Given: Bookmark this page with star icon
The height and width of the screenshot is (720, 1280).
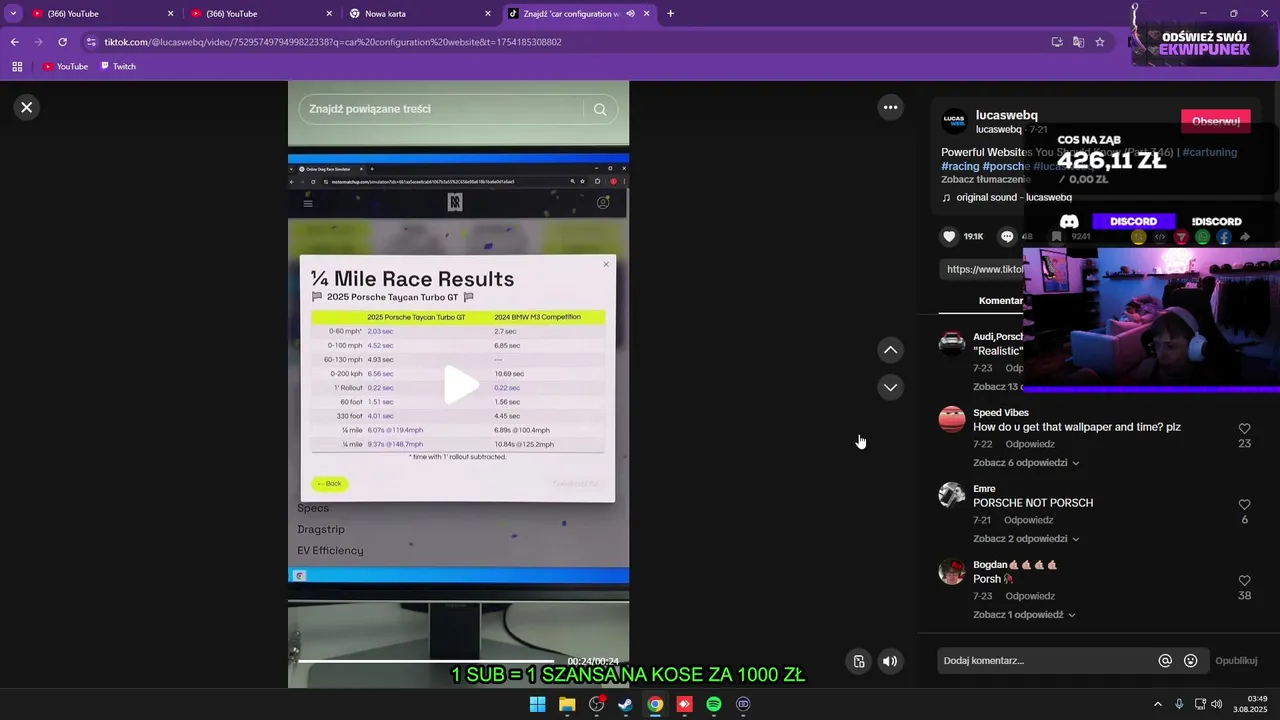Looking at the screenshot, I should (x=1100, y=42).
